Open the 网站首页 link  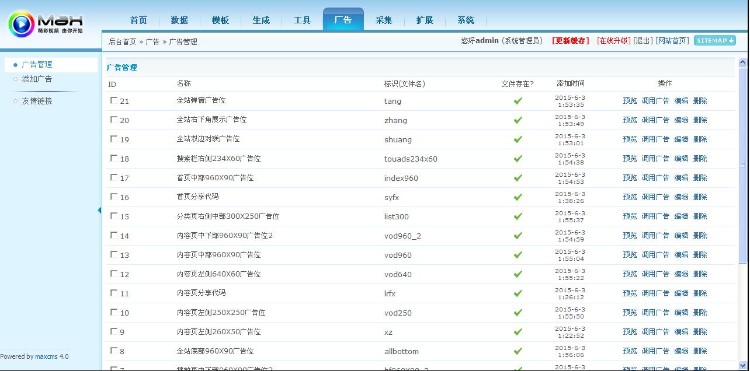point(672,41)
